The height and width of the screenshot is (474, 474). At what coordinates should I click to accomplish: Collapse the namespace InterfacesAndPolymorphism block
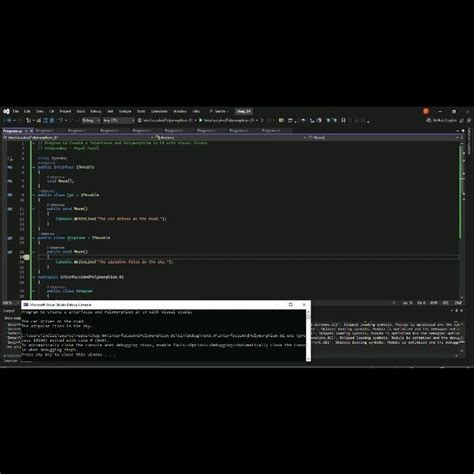34,277
